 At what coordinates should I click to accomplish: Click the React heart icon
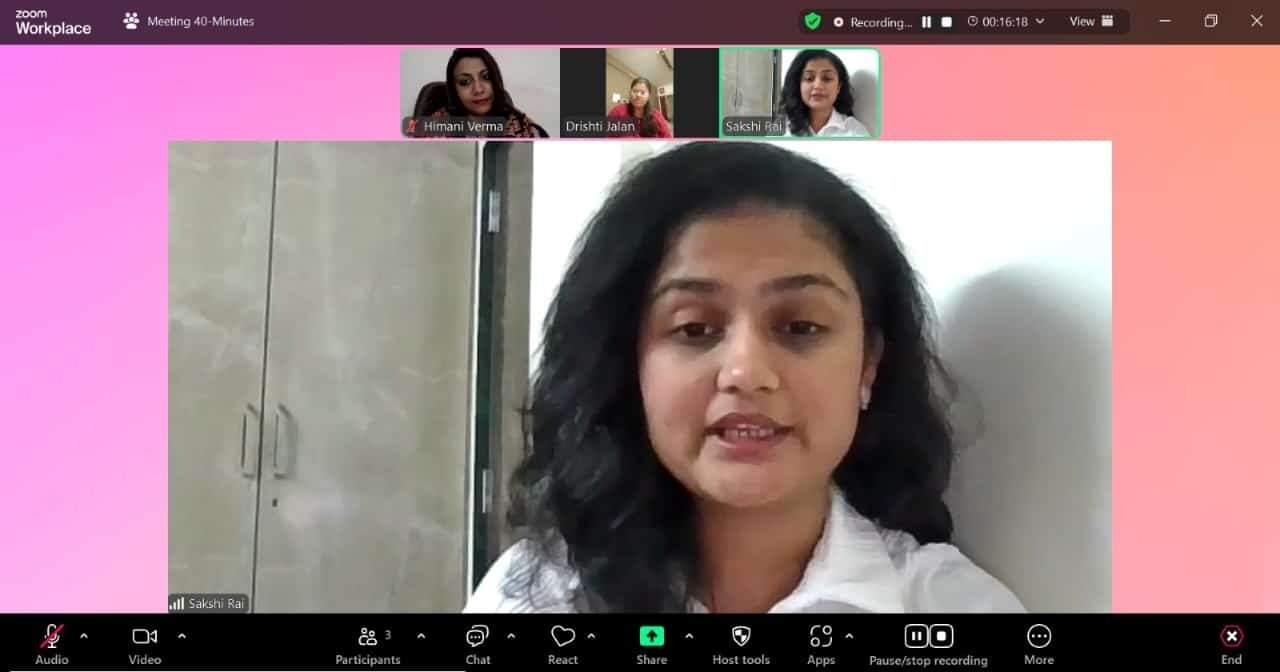(x=563, y=637)
